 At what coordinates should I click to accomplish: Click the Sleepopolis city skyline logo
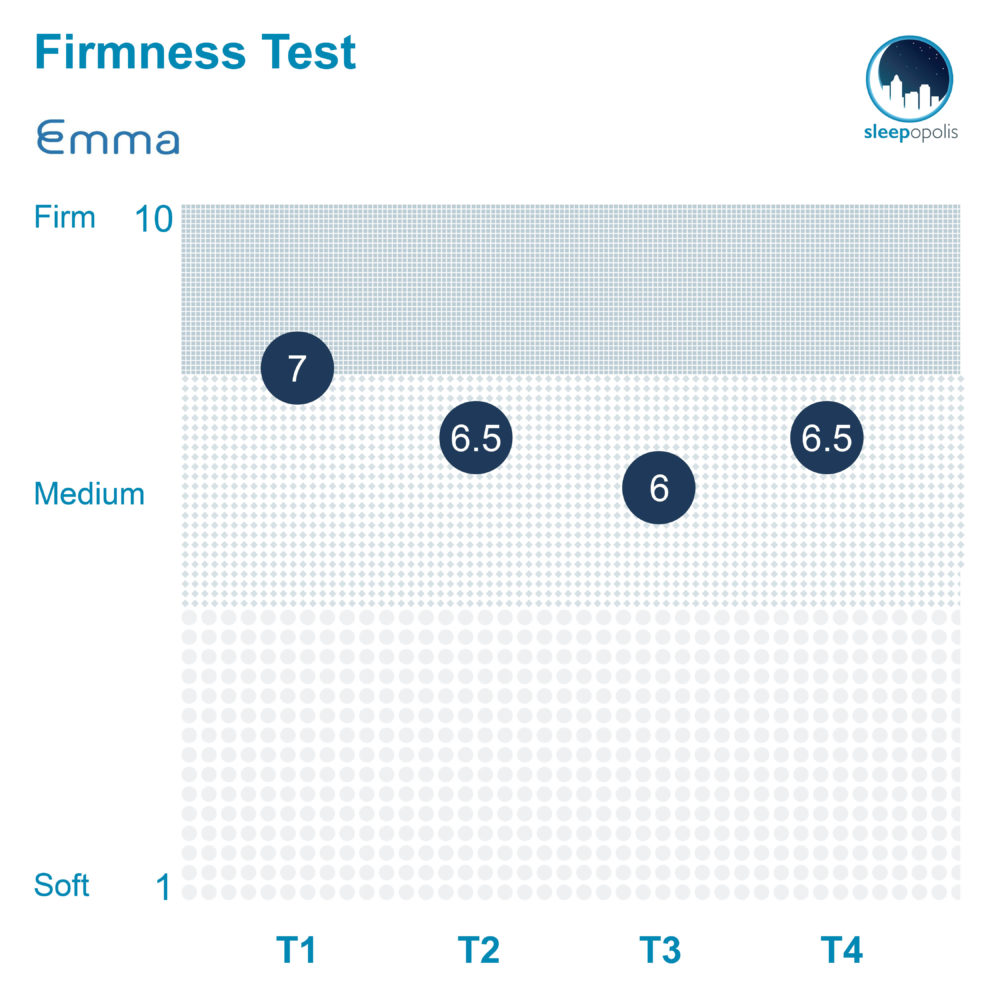[909, 79]
